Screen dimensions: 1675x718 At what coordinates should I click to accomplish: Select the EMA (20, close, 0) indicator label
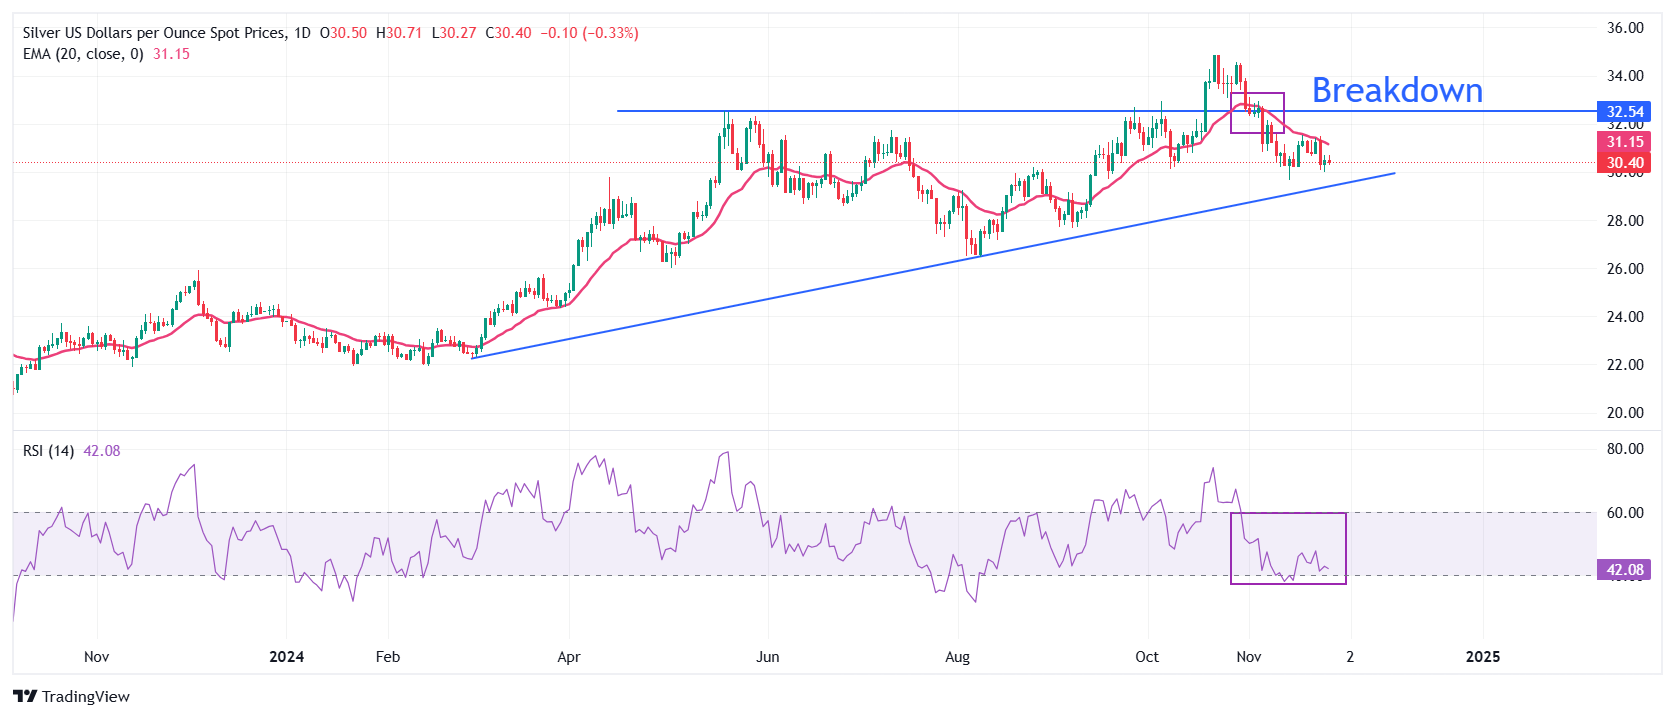(x=83, y=54)
